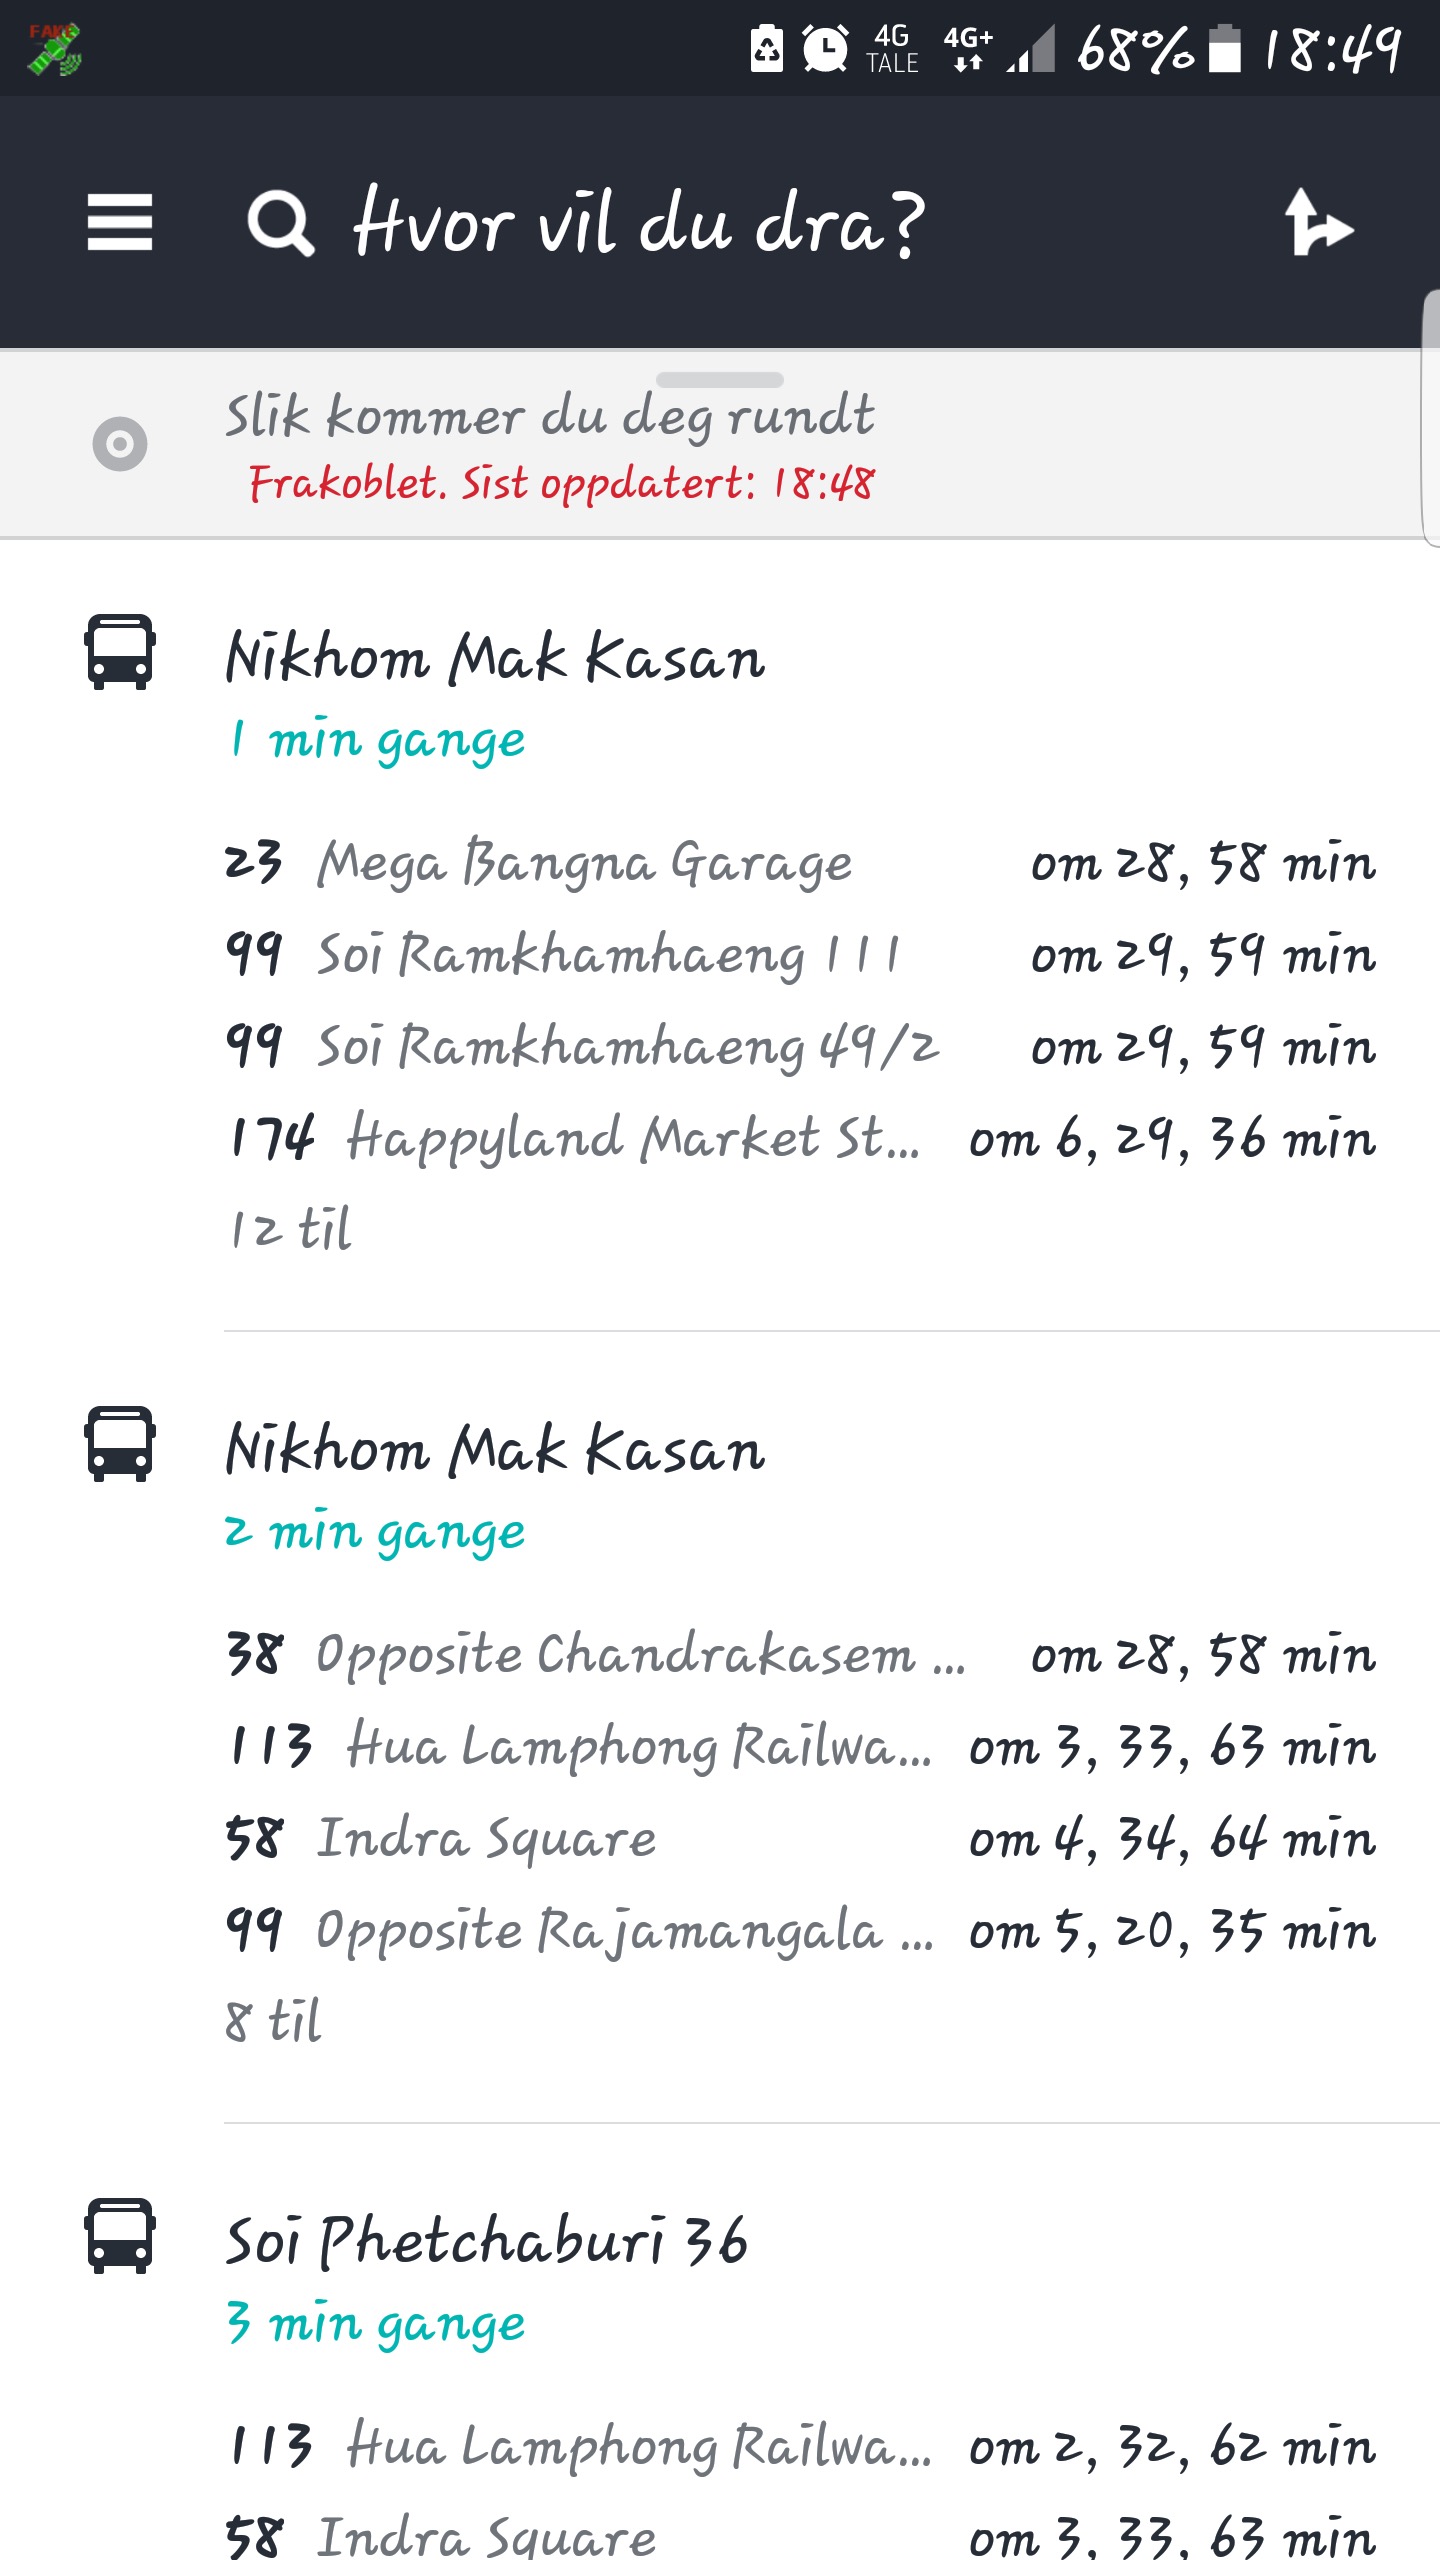The height and width of the screenshot is (2560, 1440).
Task: Tap bus icon for second Nikhom Mak Kasan
Action: point(120,1444)
